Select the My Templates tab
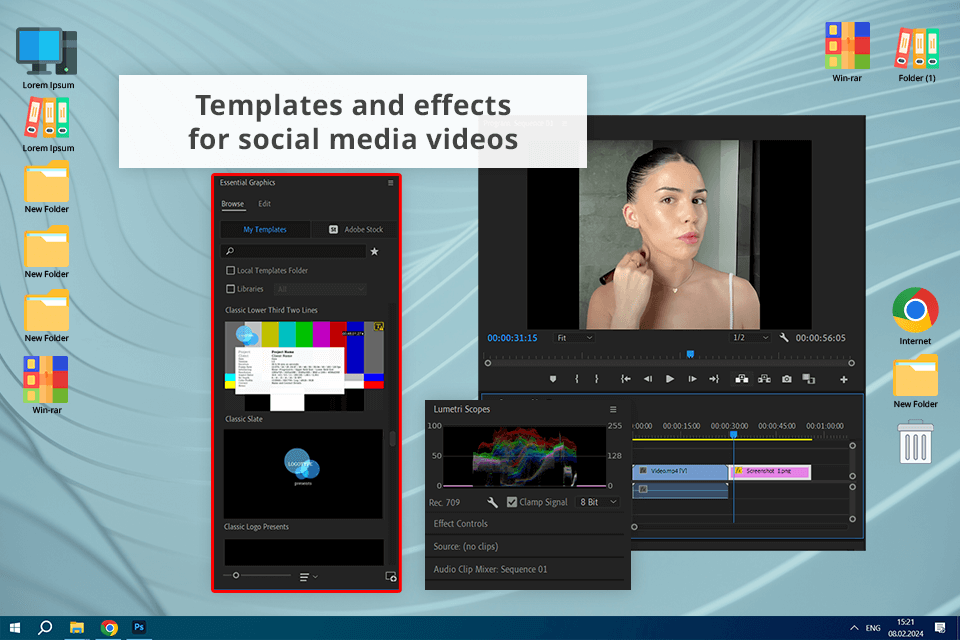This screenshot has width=960, height=640. pyautogui.click(x=265, y=230)
